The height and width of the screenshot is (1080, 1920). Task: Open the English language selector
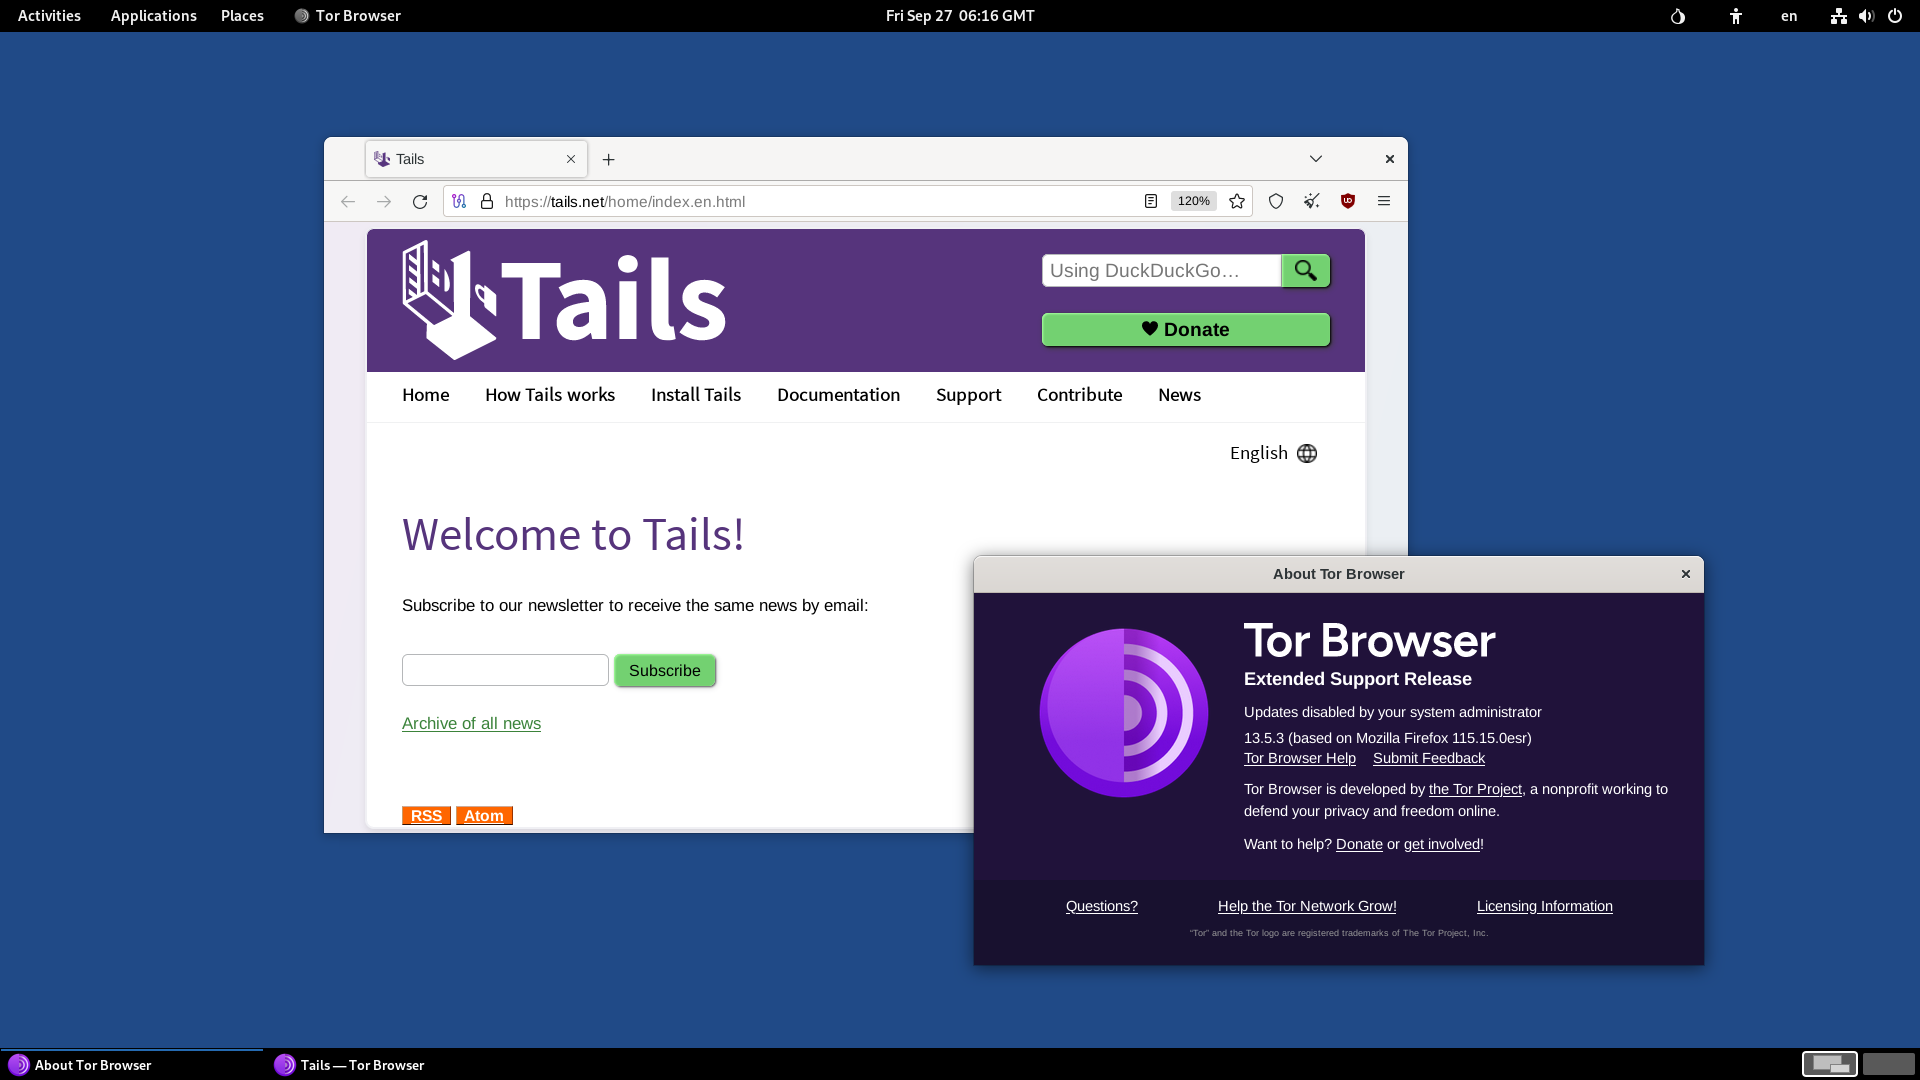pyautogui.click(x=1272, y=453)
